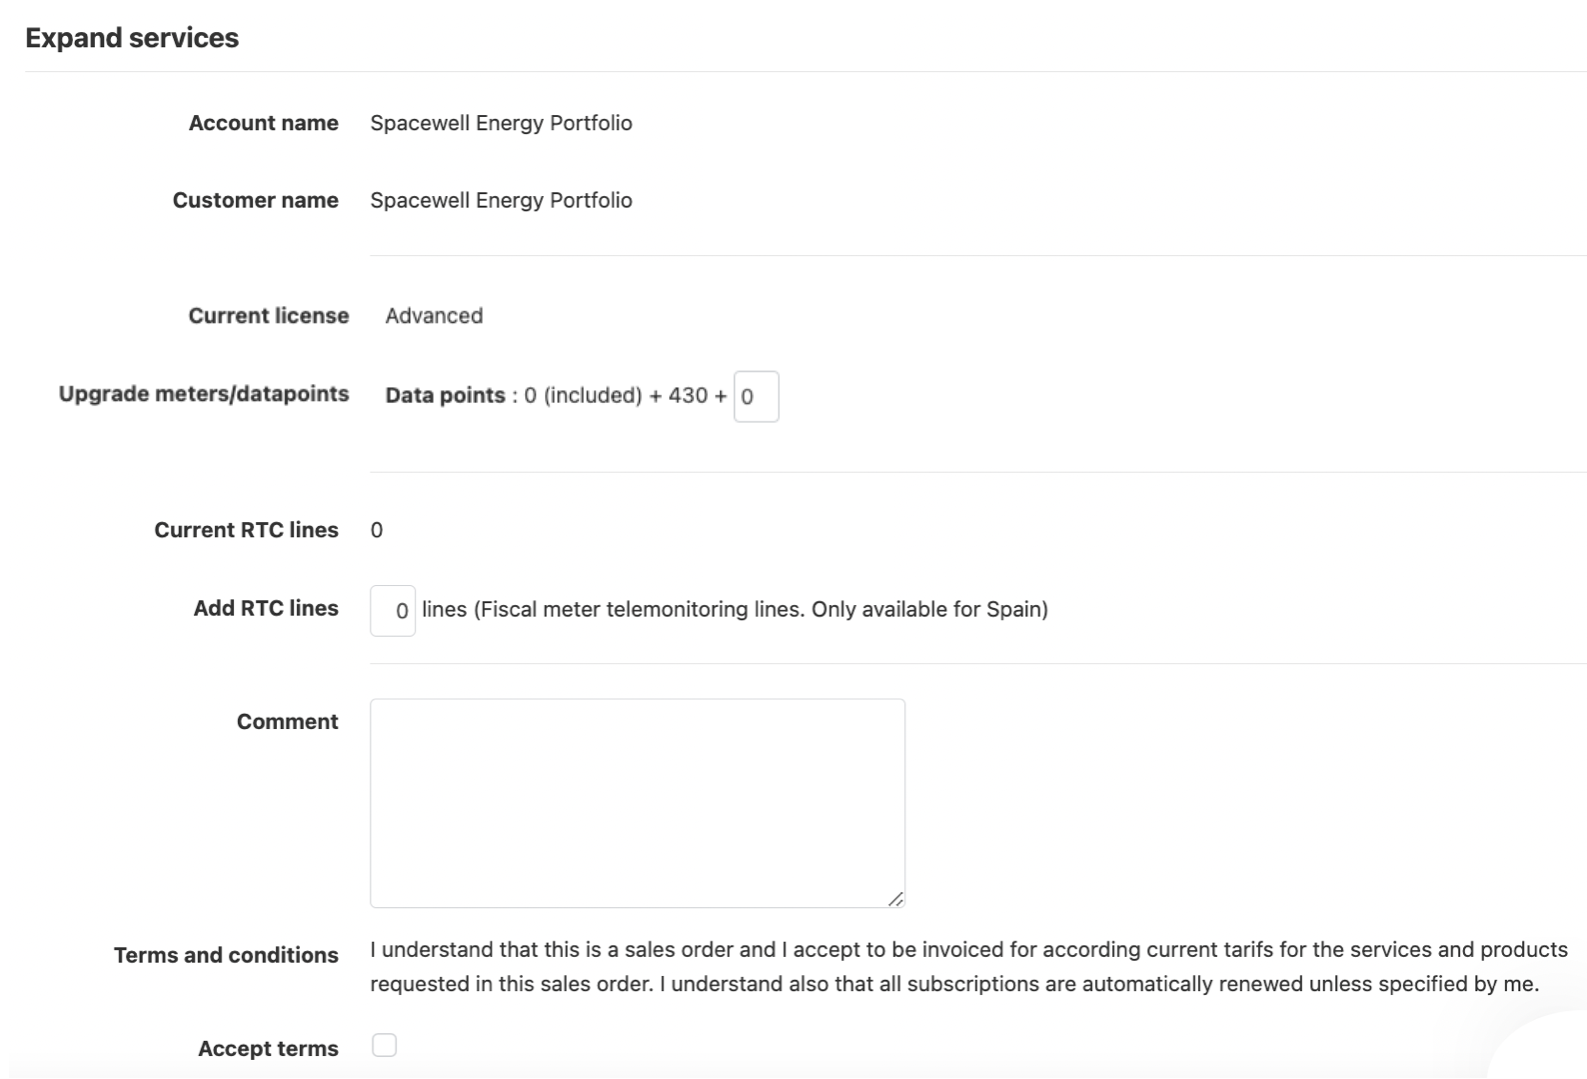Click the Current RTC lines label

(246, 530)
